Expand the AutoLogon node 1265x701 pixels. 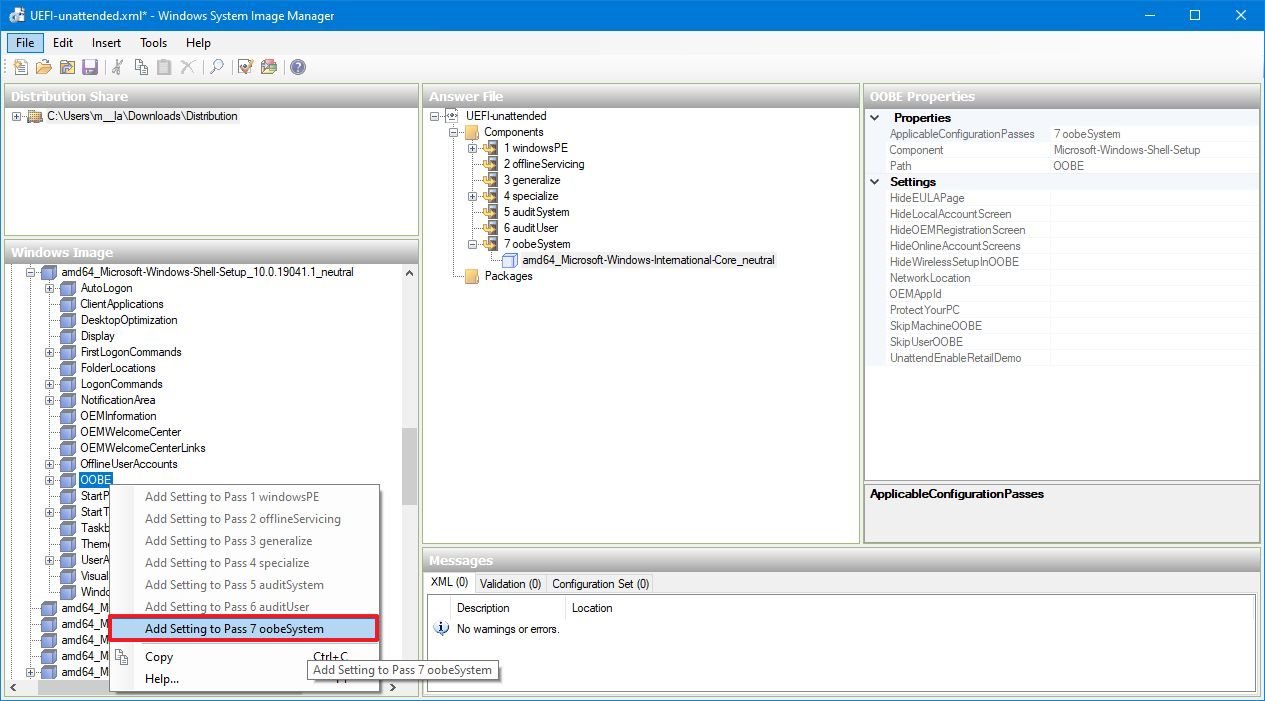tap(49, 288)
